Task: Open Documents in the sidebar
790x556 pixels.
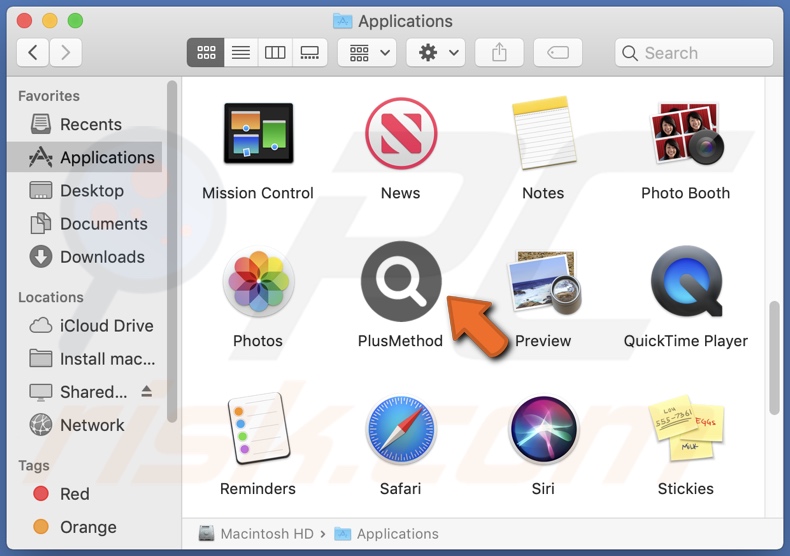Action: (x=84, y=224)
